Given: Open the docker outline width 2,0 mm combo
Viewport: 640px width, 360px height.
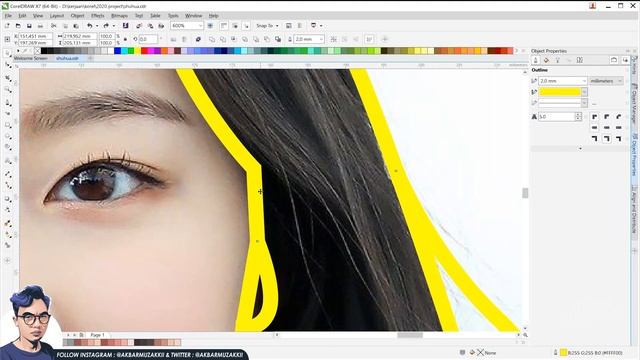Looking at the screenshot, I should 562,81.
